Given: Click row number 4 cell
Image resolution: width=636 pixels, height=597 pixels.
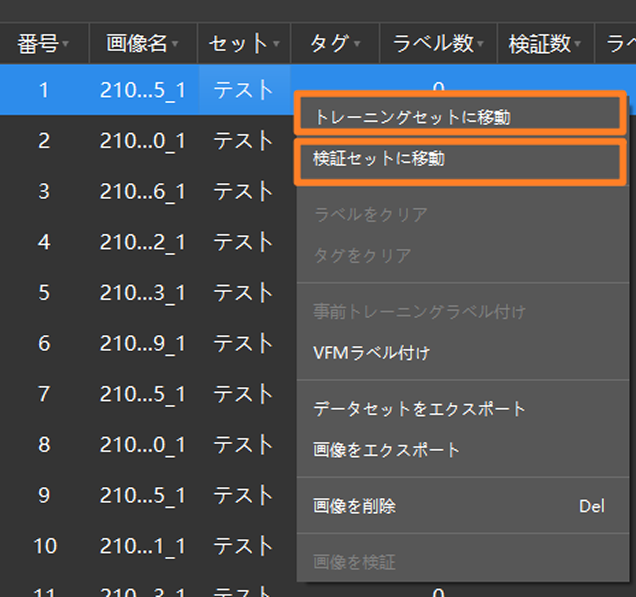Looking at the screenshot, I should point(44,242).
